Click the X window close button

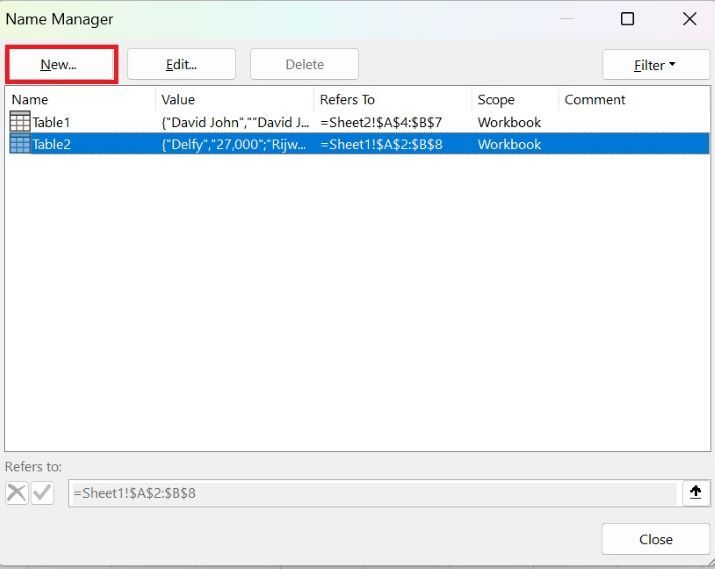pos(689,19)
